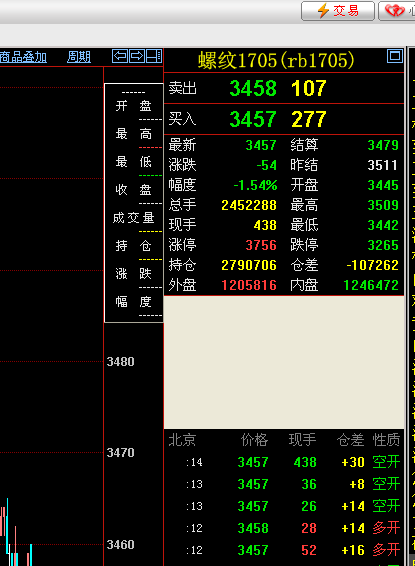415x566 pixels.
Task: Click the 买入 bid price 3457
Action: (253, 119)
